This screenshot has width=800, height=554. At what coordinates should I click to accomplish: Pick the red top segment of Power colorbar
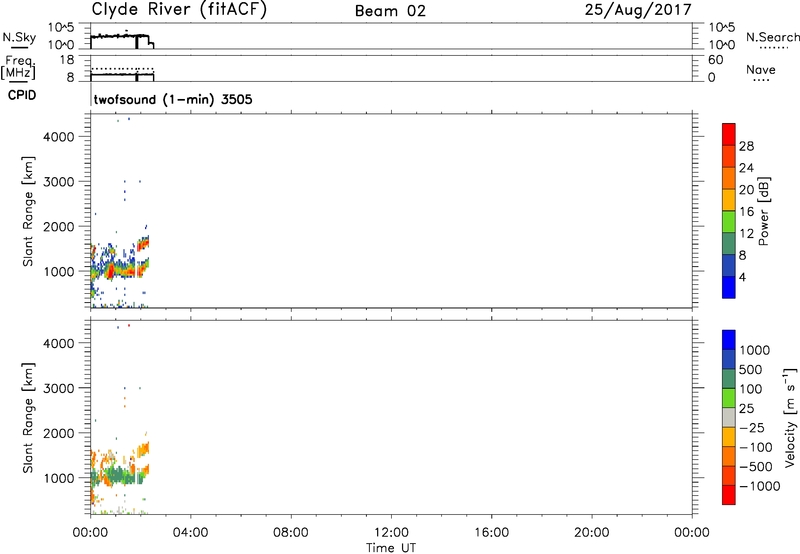pyautogui.click(x=729, y=134)
